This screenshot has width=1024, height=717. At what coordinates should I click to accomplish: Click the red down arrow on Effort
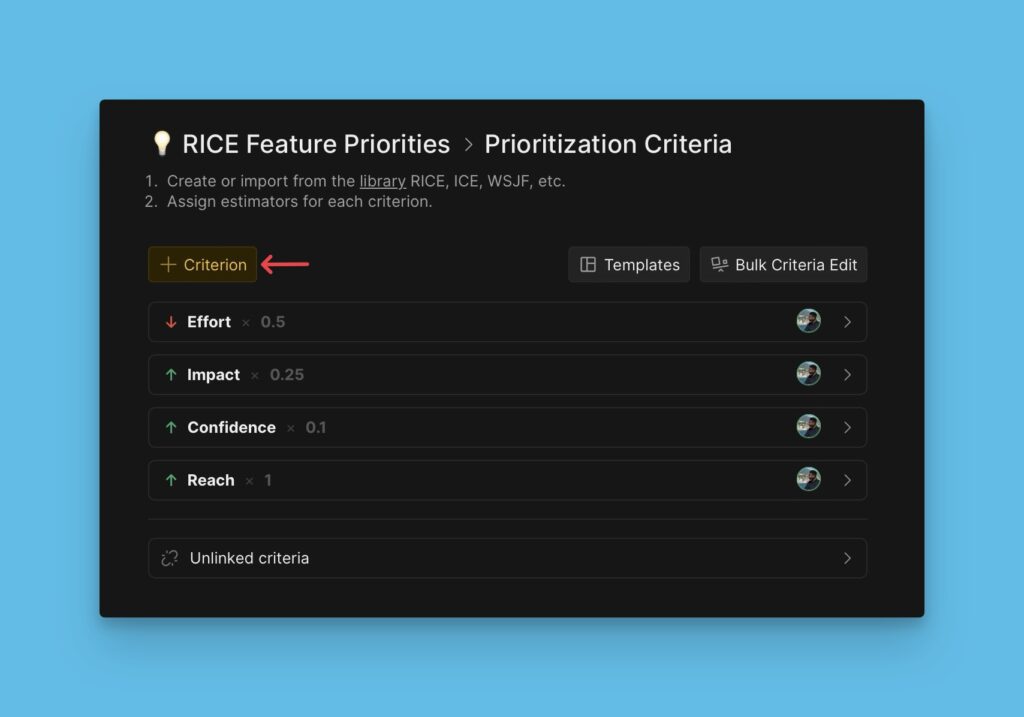pyautogui.click(x=170, y=322)
